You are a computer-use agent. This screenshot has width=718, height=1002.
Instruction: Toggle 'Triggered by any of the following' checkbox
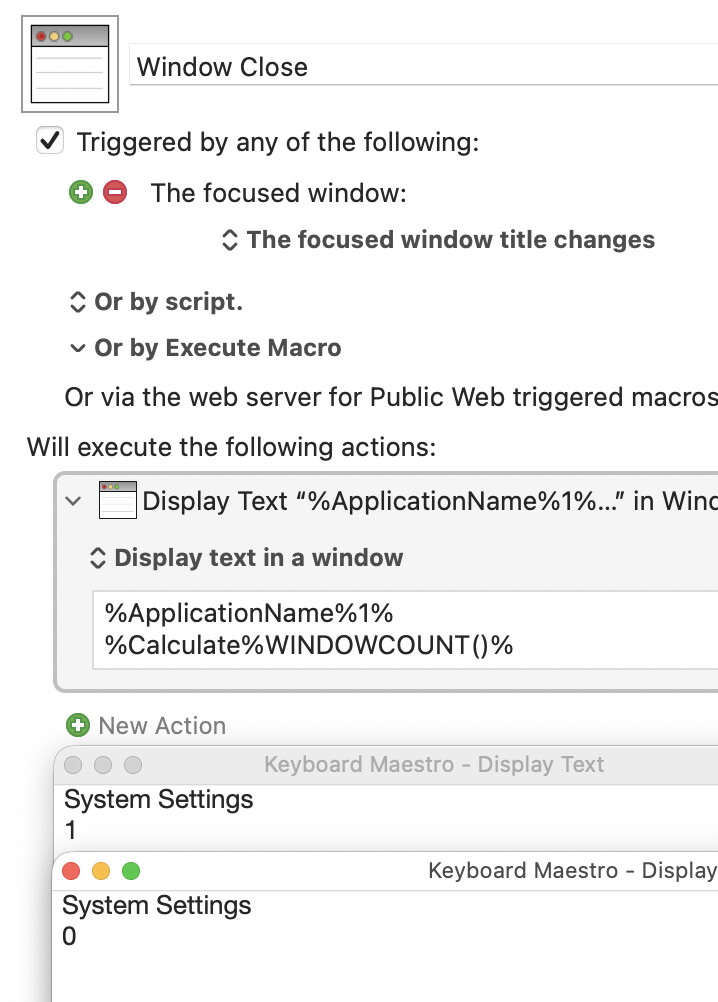point(50,141)
